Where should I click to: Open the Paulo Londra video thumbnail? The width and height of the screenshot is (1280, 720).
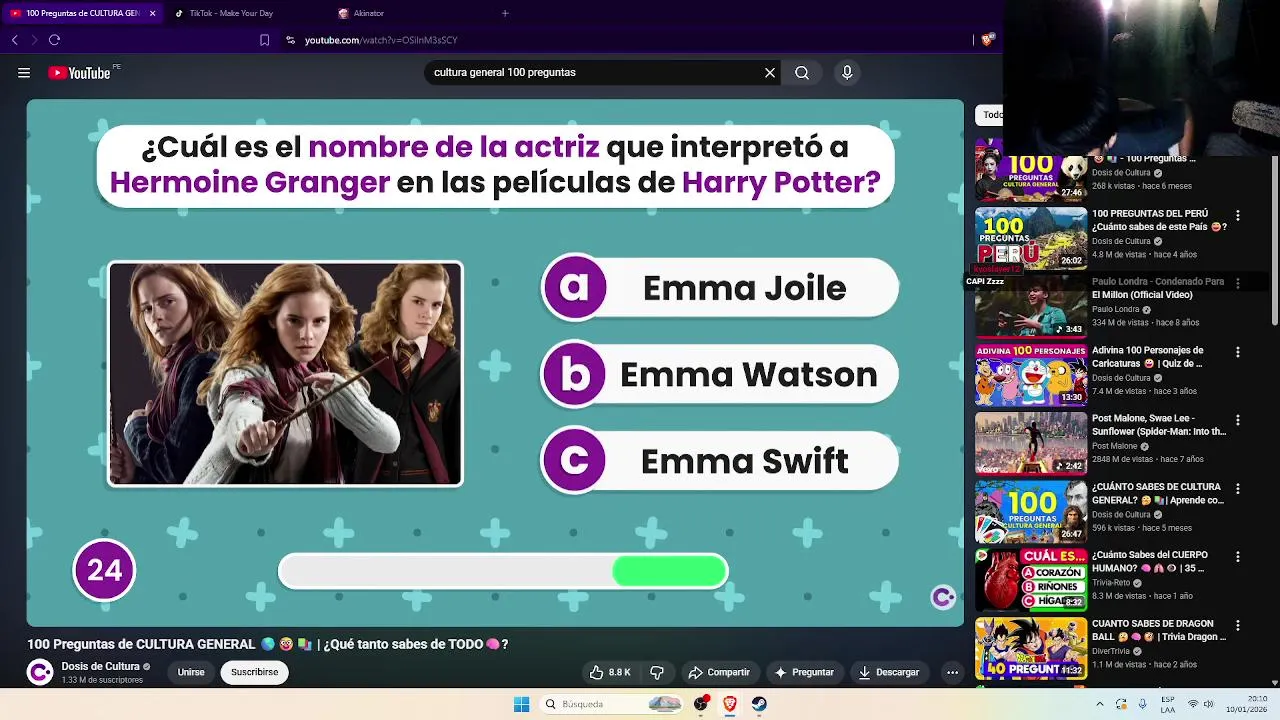point(1031,306)
